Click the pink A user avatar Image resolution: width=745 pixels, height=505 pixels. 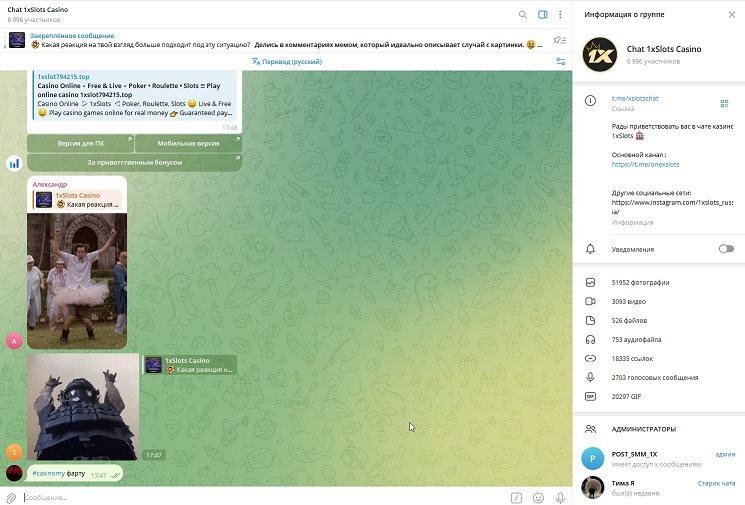coord(14,341)
